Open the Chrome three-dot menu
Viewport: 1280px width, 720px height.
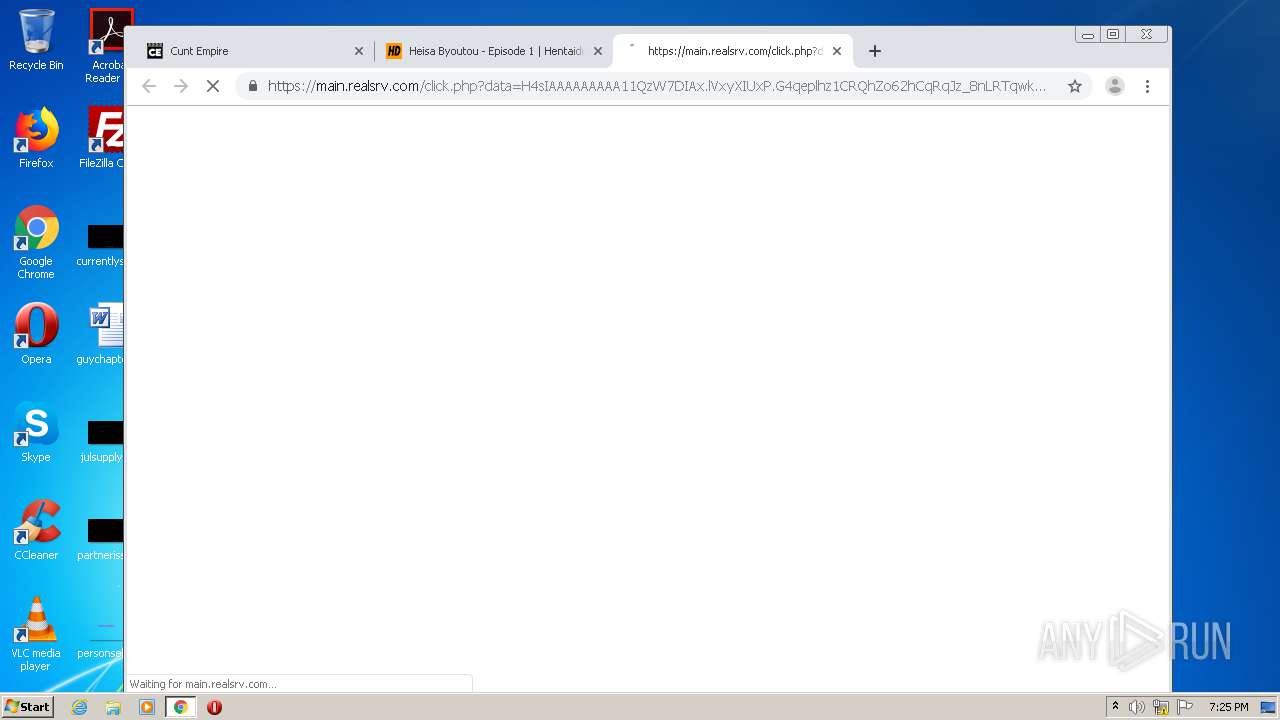[1147, 86]
